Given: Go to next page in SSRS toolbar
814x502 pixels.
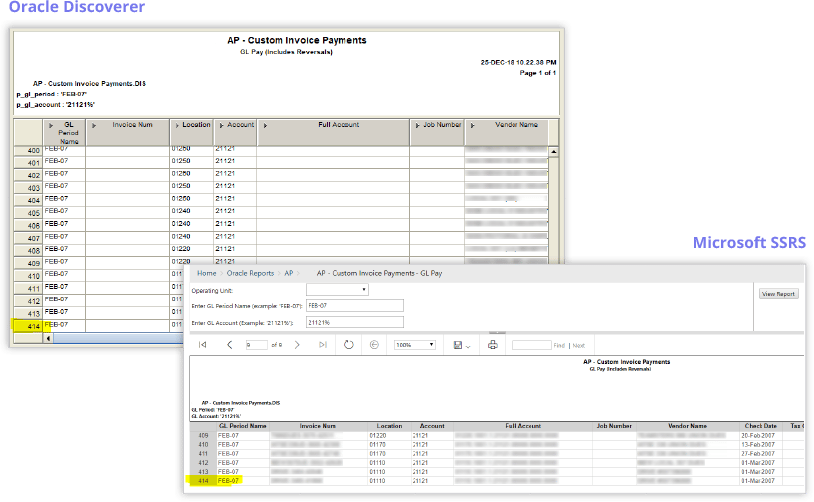Looking at the screenshot, I should coord(297,345).
